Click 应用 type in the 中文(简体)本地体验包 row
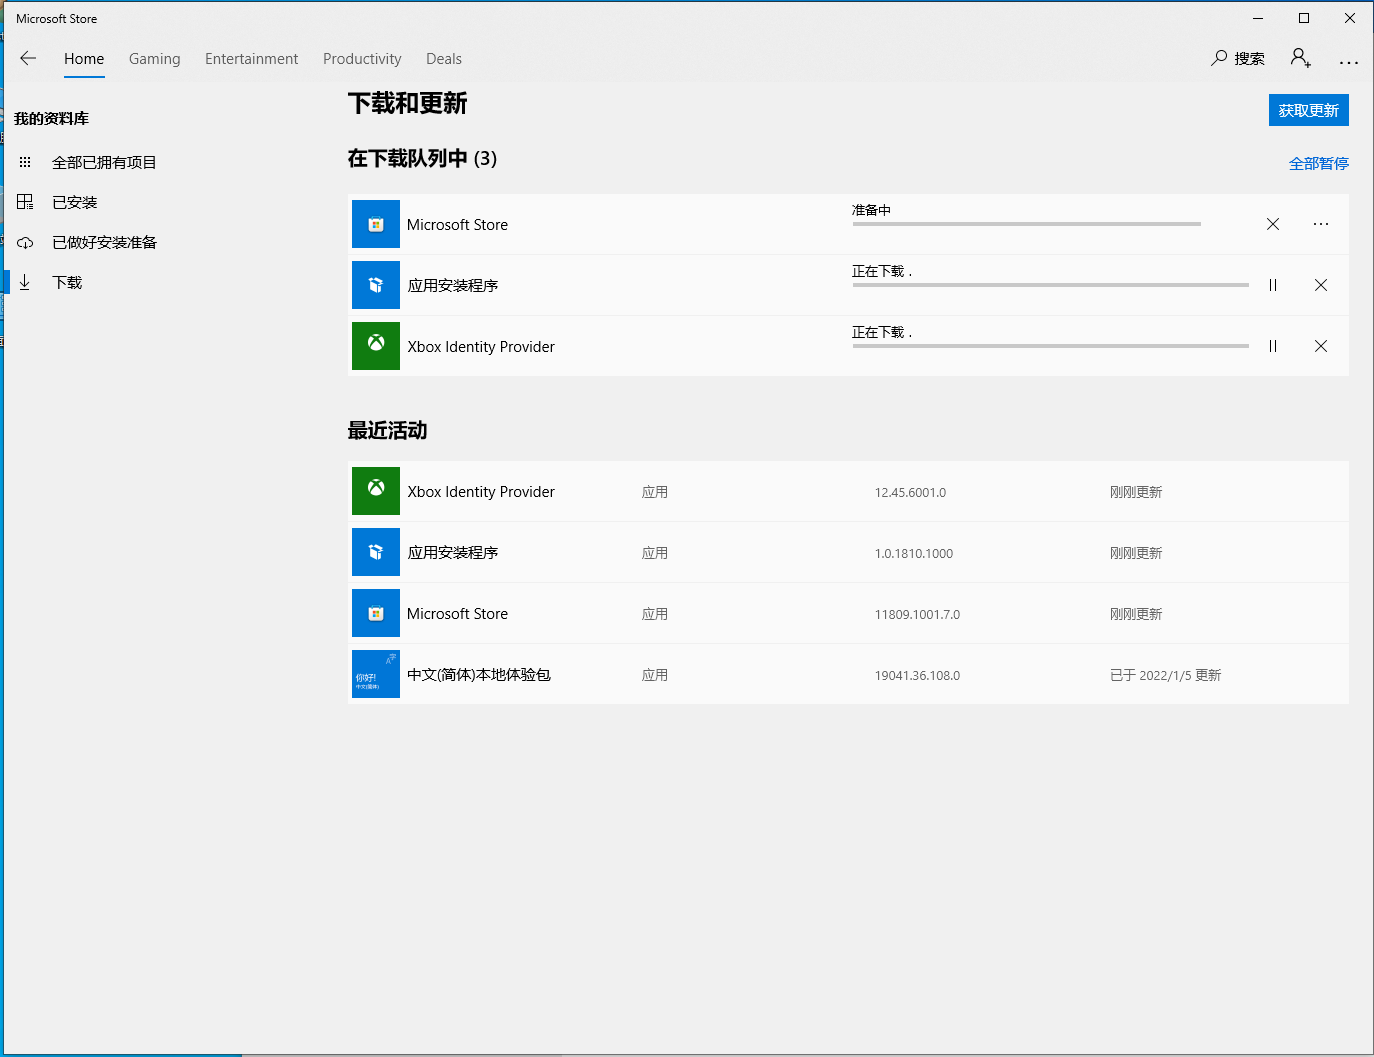Screen dimensions: 1374x1057 654,675
